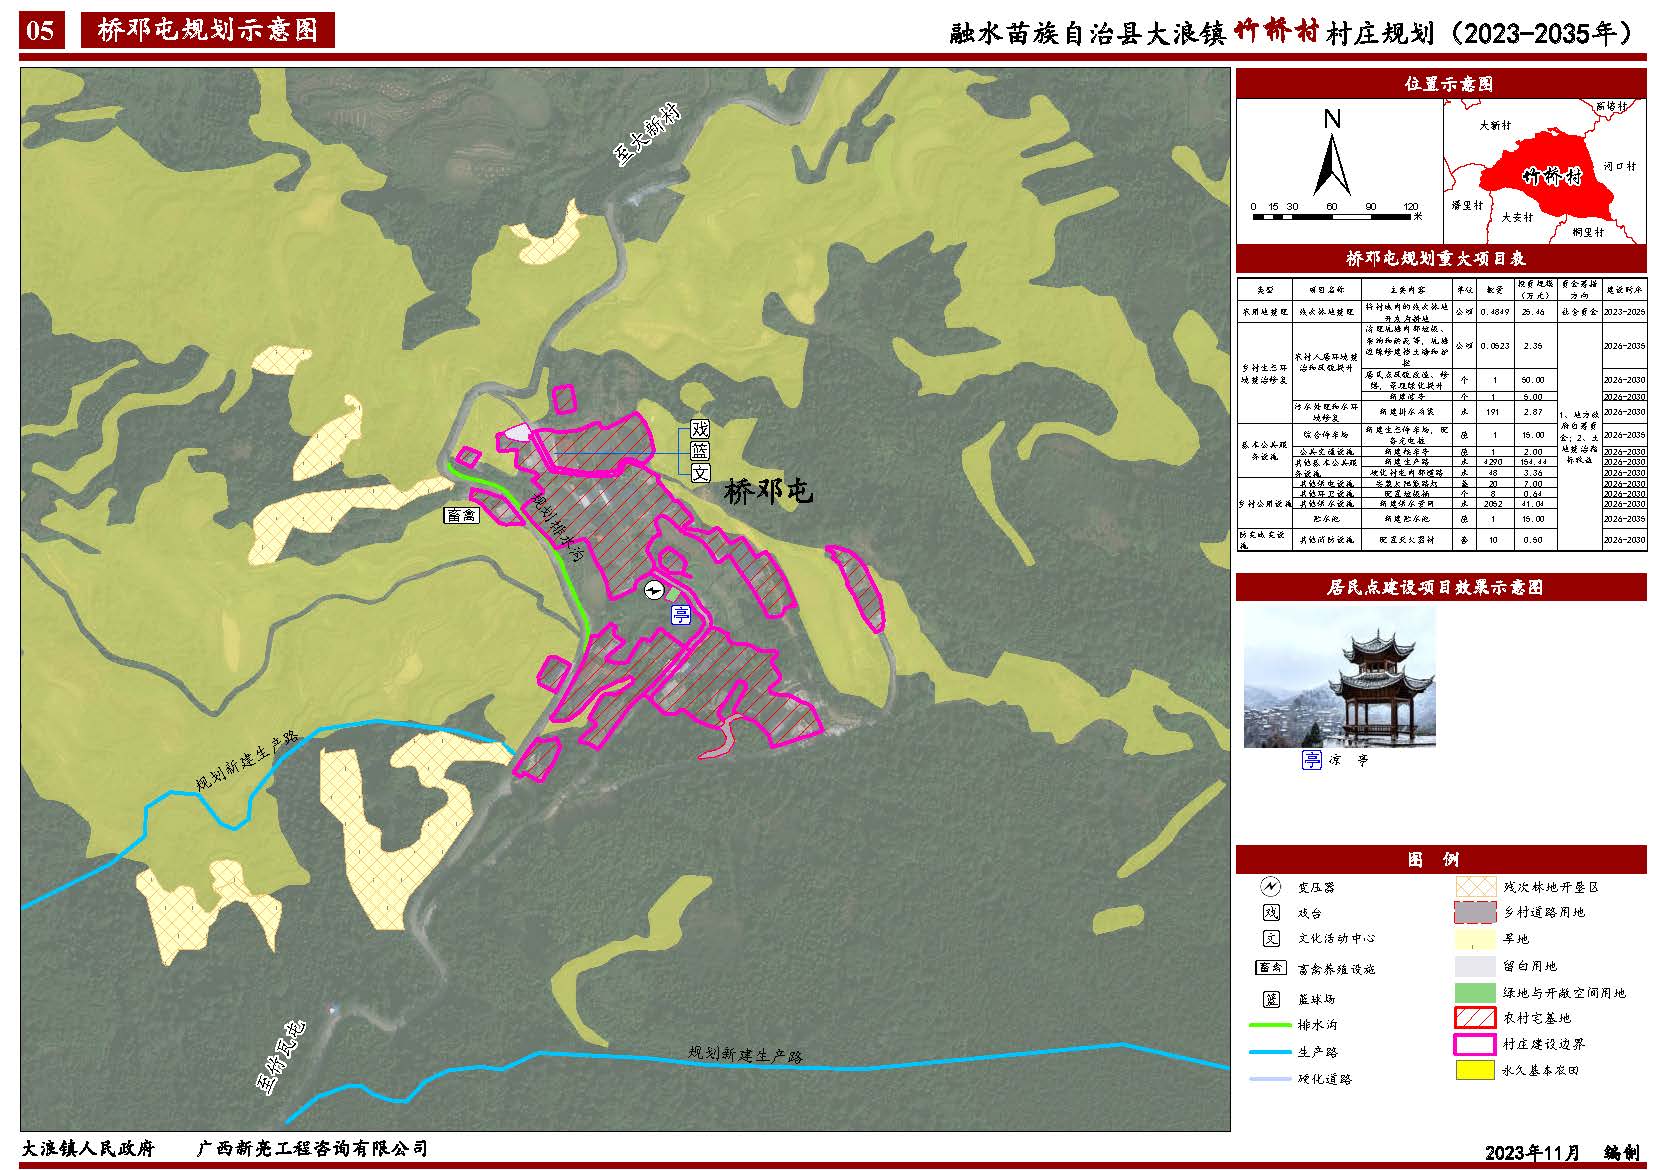Click the 畜禽 livestock marker on the map
Image resolution: width=1654 pixels, height=1170 pixels.
(461, 516)
